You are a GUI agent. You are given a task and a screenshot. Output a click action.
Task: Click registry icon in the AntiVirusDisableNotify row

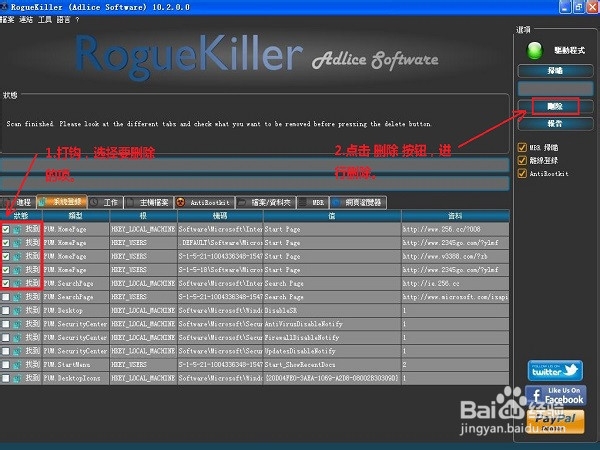tap(17, 324)
